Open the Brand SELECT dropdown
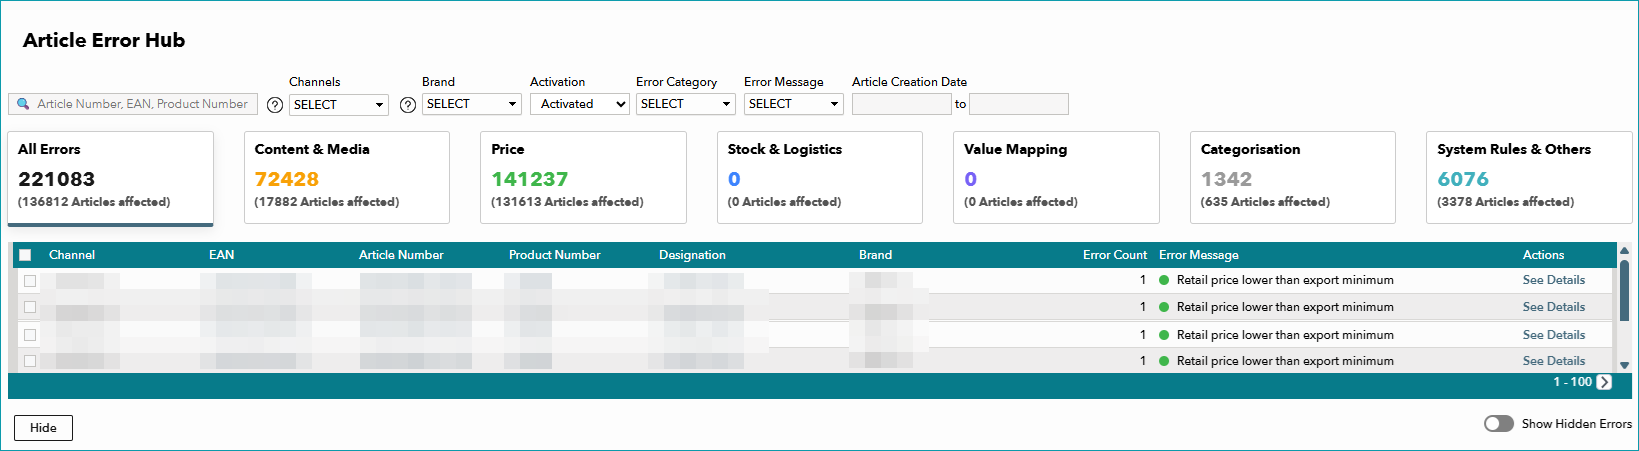1639x451 pixels. coord(472,104)
